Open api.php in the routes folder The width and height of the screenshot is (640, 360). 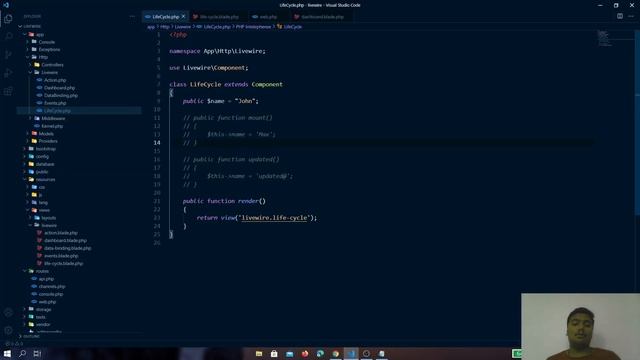coord(46,279)
